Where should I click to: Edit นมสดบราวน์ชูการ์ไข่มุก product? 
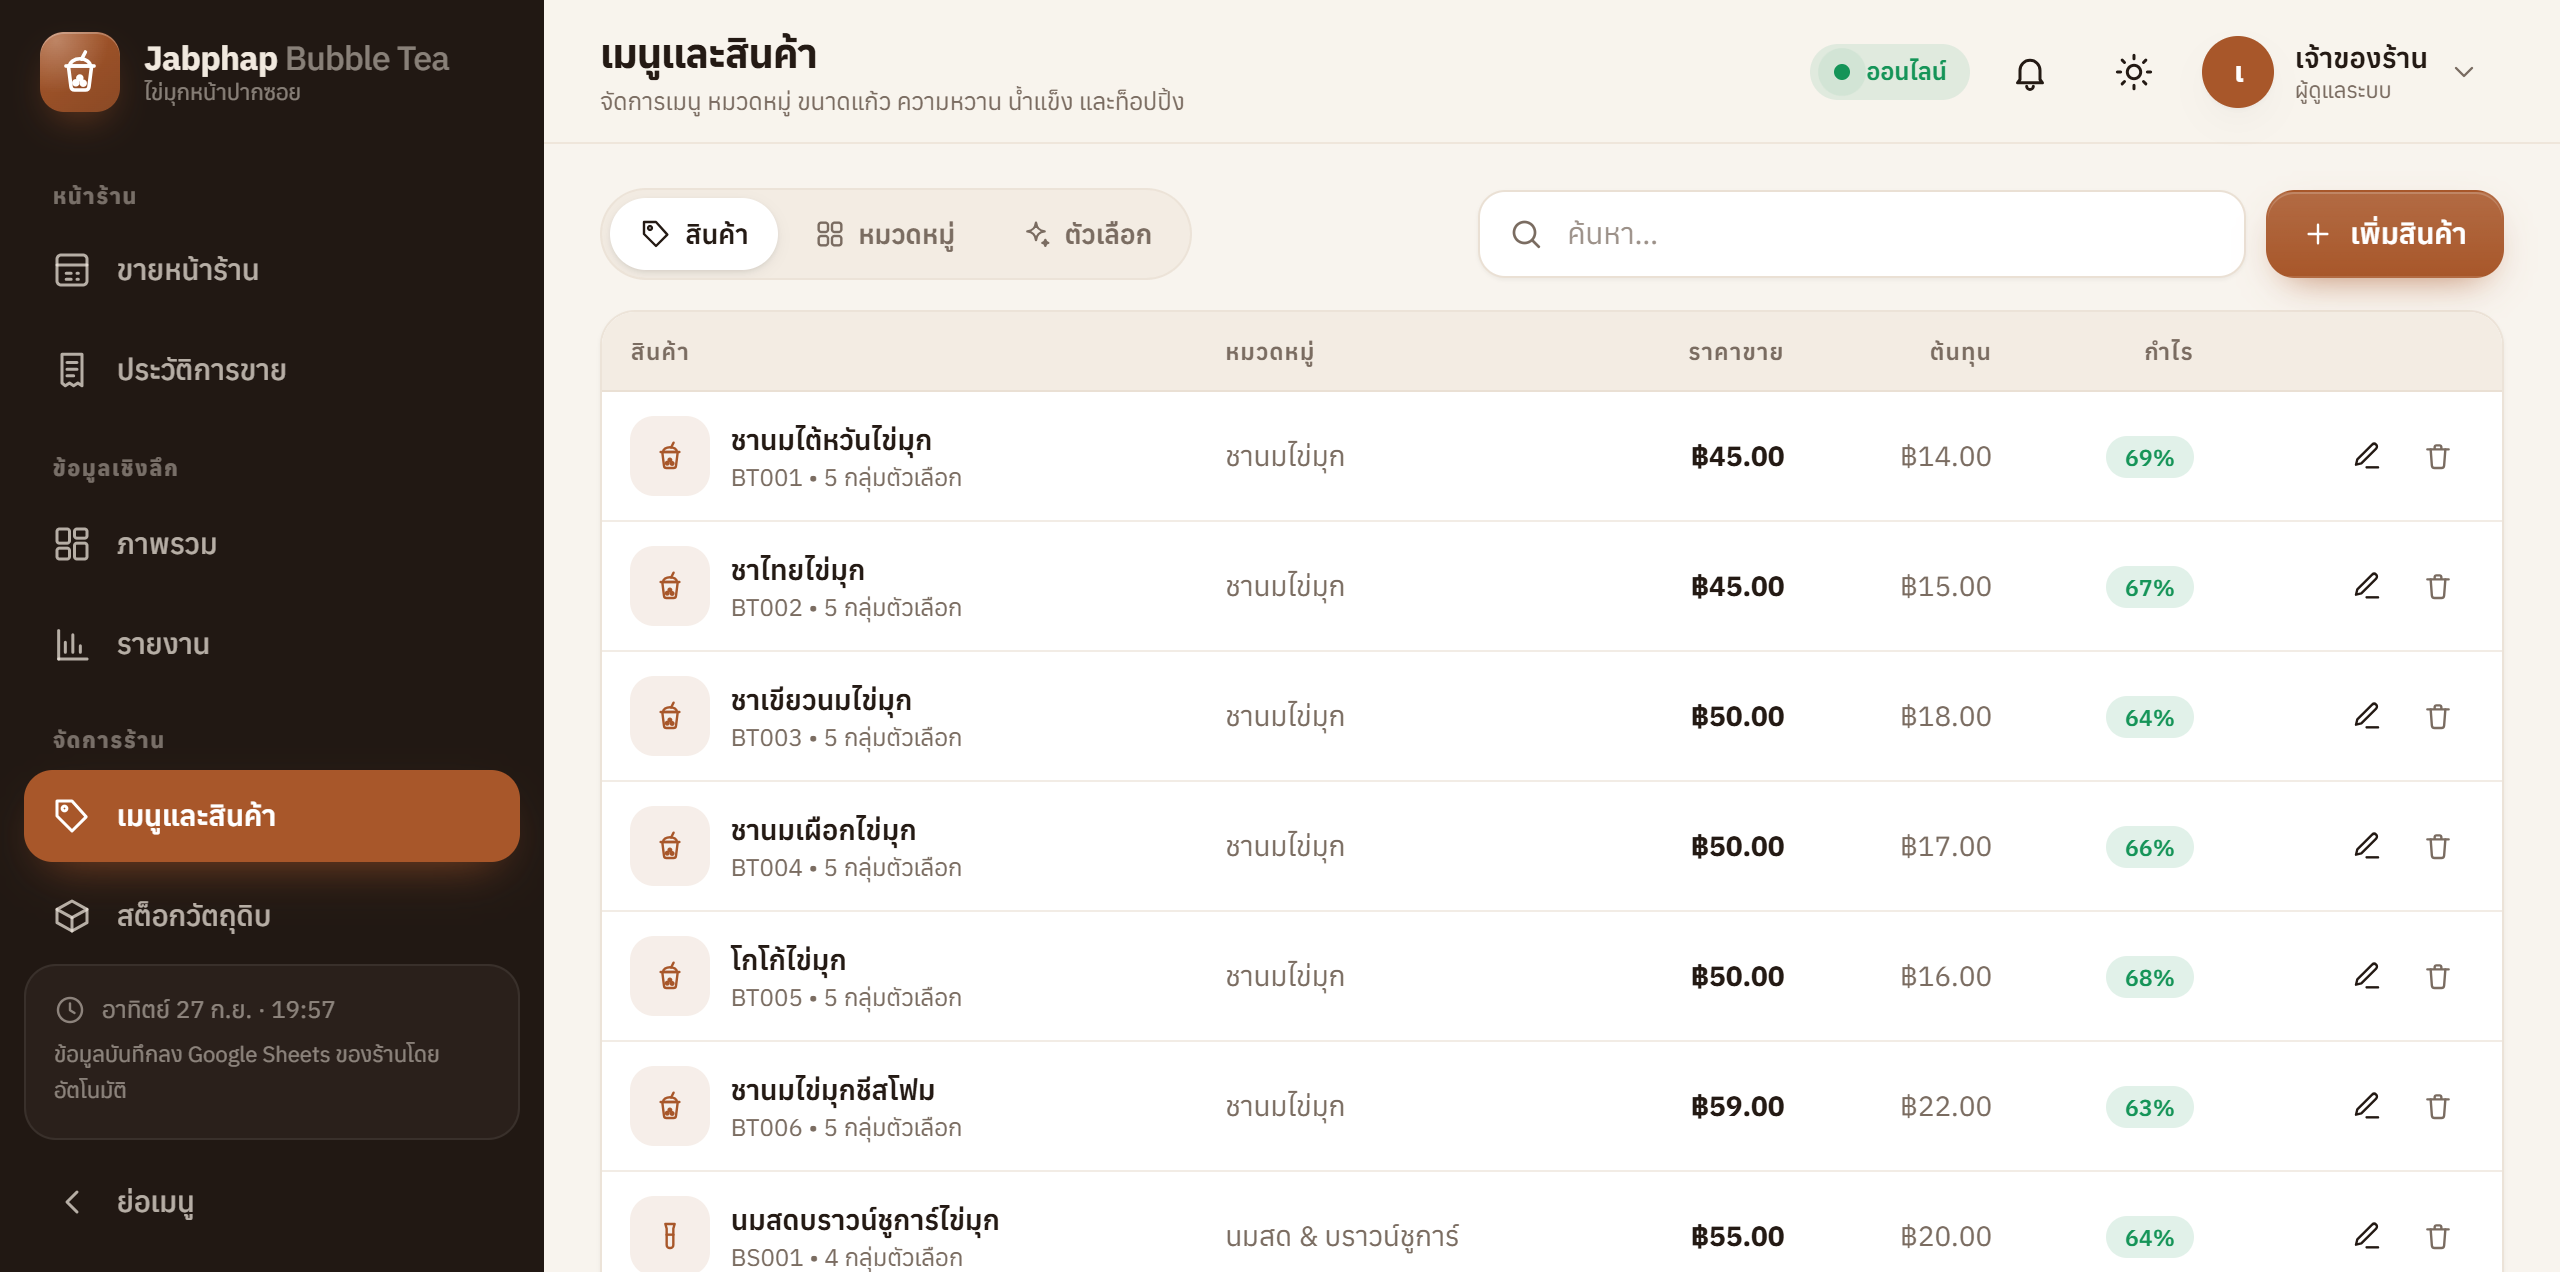[2366, 1236]
